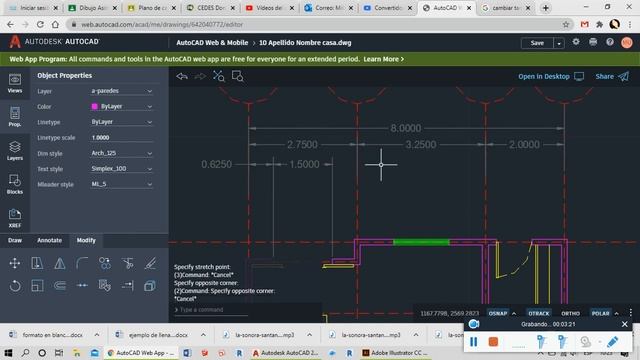
Task: Select the Rotate circular arrow tool
Action: [15, 286]
